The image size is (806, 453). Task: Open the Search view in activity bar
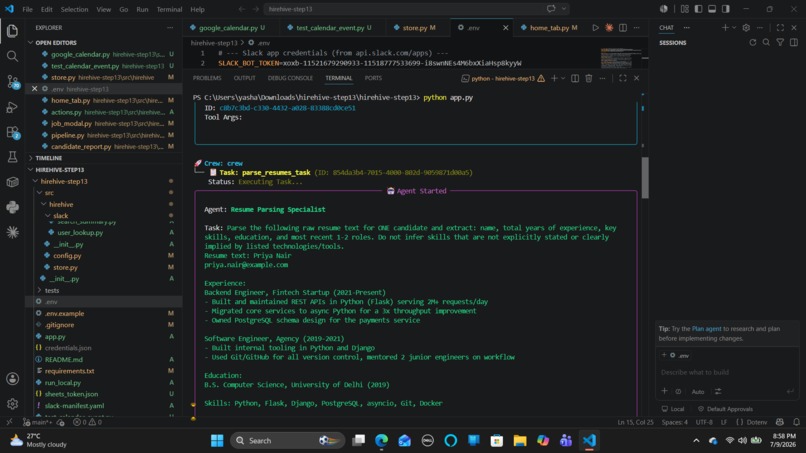pos(12,56)
